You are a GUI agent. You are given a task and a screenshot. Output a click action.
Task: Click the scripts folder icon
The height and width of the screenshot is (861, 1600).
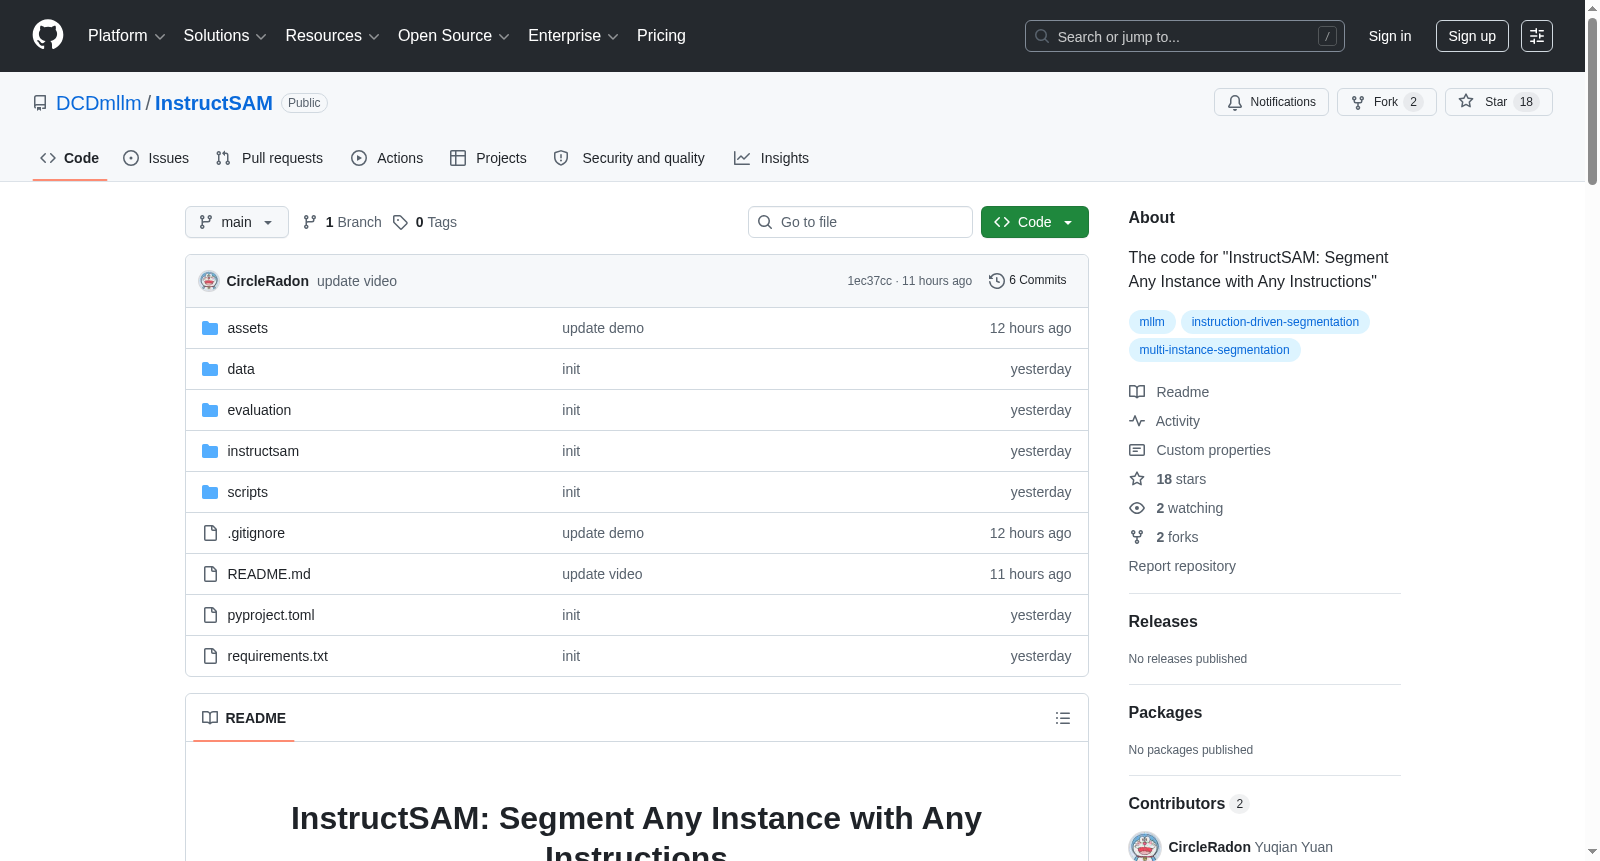pyautogui.click(x=210, y=492)
